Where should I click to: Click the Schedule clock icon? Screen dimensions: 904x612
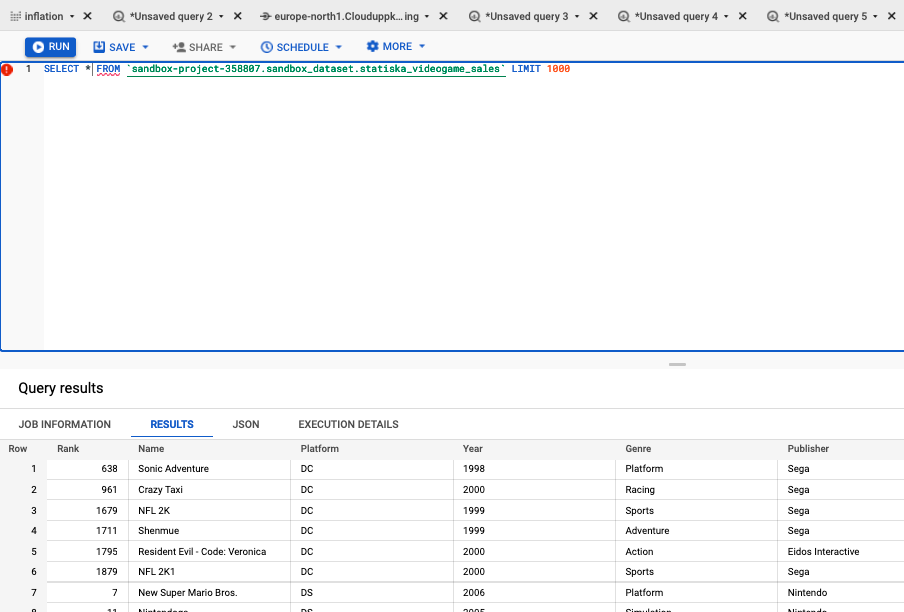[x=265, y=46]
